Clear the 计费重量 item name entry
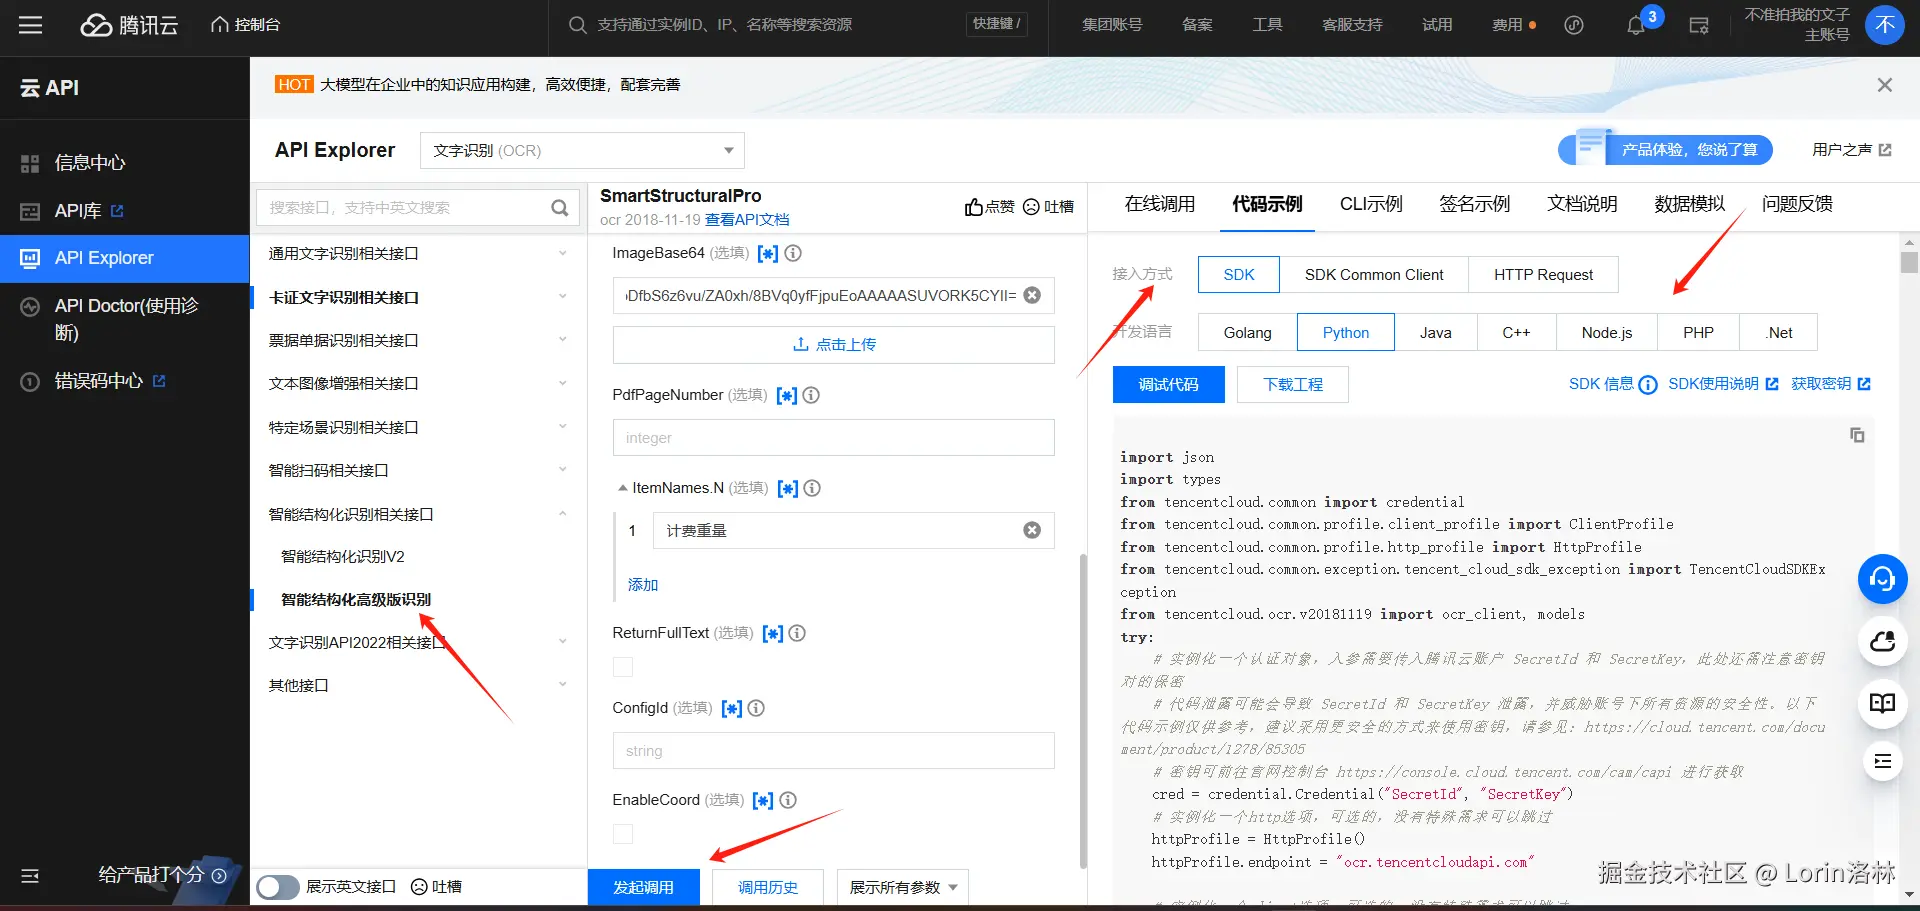 (1032, 530)
